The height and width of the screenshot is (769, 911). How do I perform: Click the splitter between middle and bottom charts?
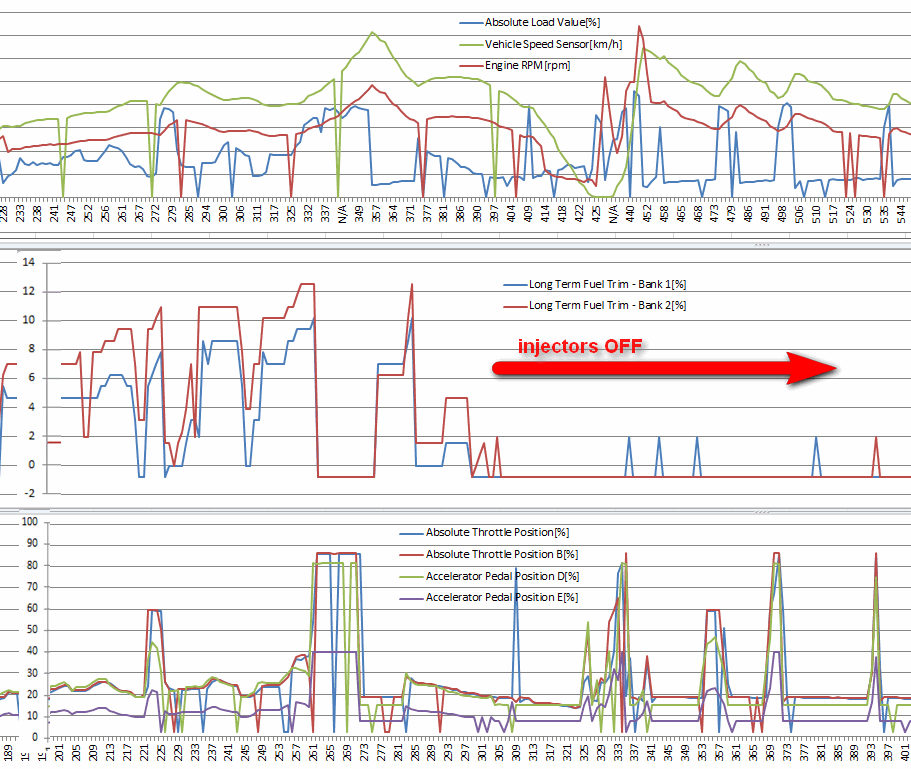456,512
